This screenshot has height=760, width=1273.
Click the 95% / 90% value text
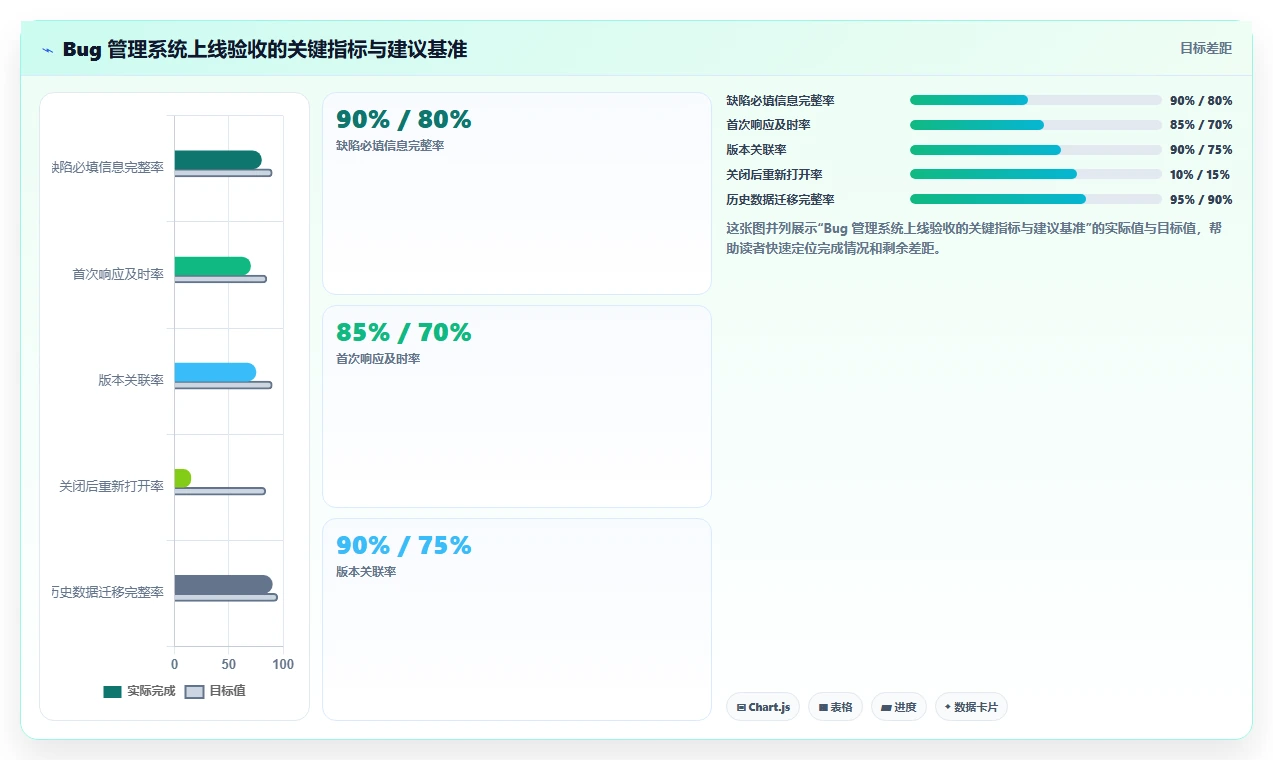tap(1201, 199)
